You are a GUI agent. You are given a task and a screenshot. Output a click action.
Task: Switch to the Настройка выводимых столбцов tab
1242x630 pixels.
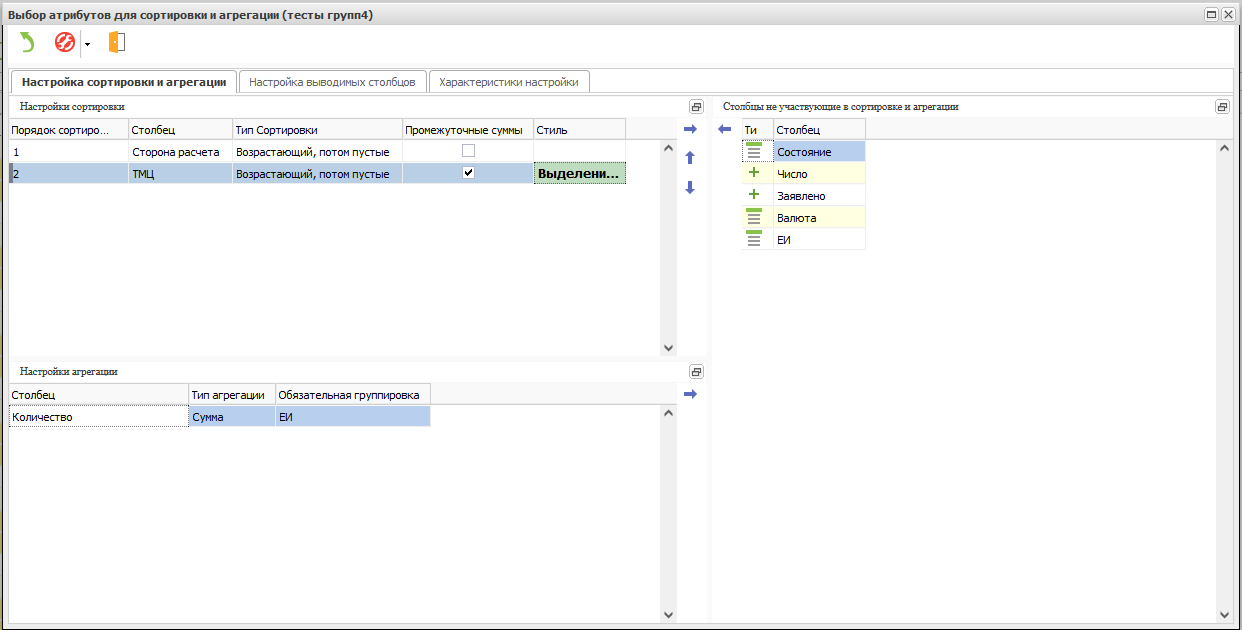pos(332,82)
